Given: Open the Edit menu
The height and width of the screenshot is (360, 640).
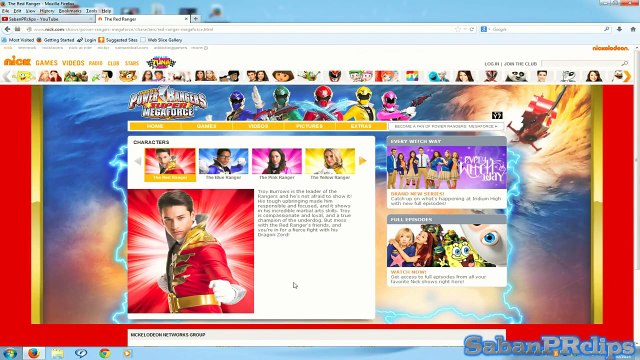Looking at the screenshot, I should [18, 11].
